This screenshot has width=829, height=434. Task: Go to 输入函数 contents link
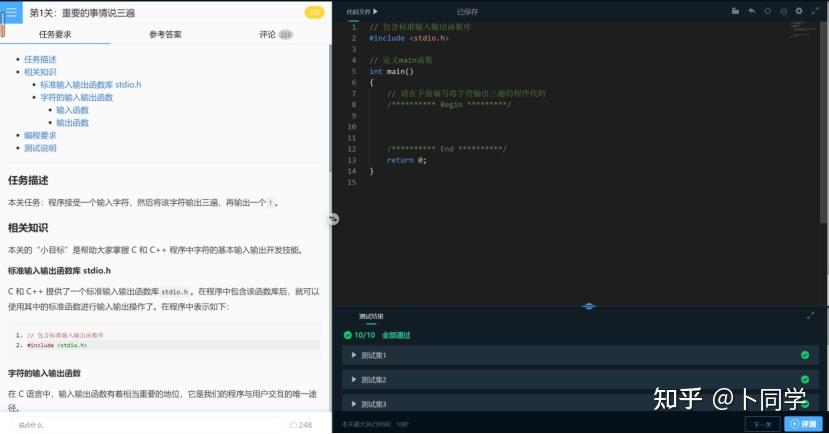click(x=72, y=110)
